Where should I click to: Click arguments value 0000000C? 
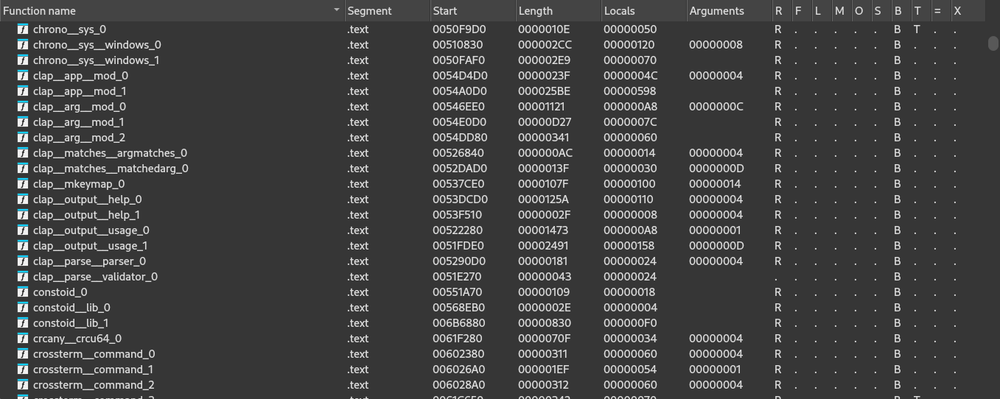tap(716, 106)
